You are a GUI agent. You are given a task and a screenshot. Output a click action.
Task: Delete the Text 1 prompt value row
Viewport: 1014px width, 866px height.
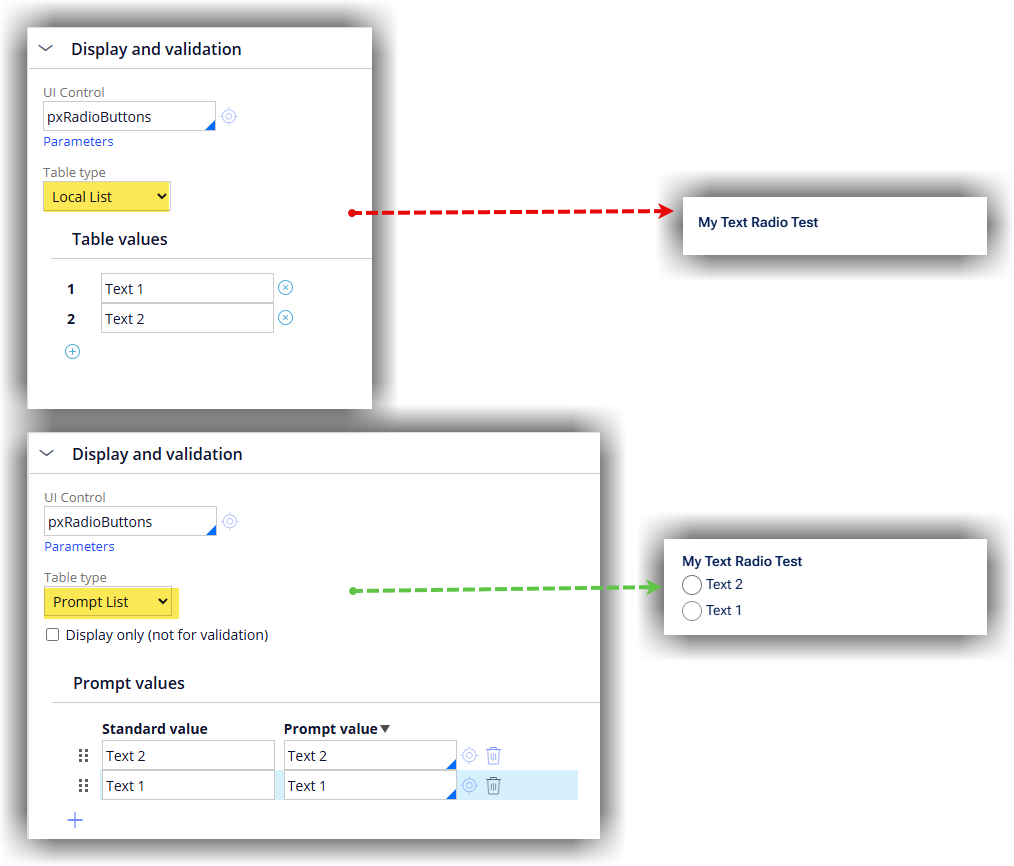[493, 786]
